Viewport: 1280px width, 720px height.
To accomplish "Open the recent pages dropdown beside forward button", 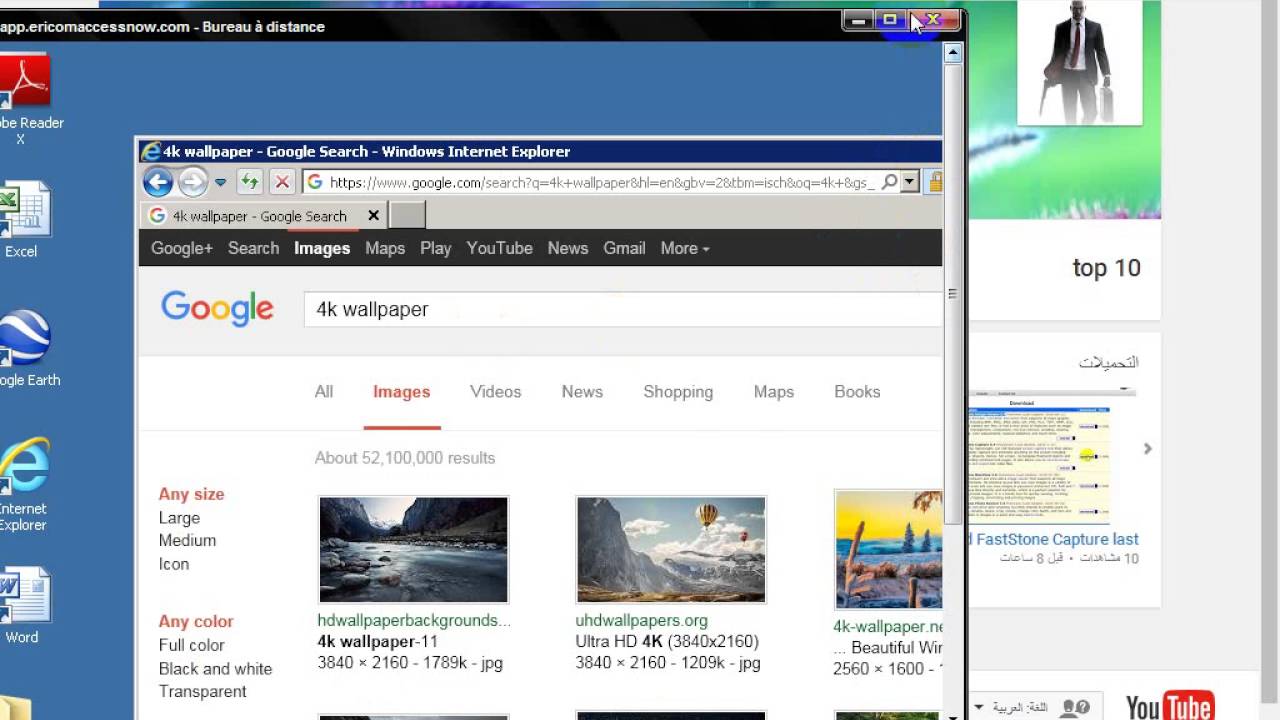I will [x=220, y=183].
